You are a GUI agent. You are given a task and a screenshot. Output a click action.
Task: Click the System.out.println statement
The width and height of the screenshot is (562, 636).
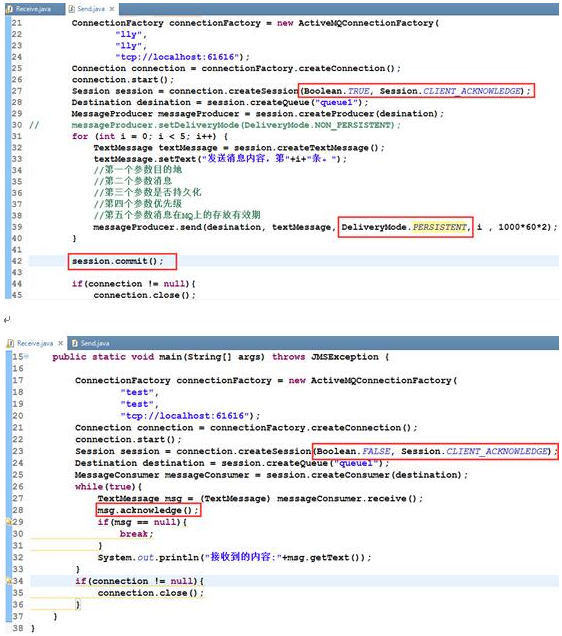[x=234, y=557]
